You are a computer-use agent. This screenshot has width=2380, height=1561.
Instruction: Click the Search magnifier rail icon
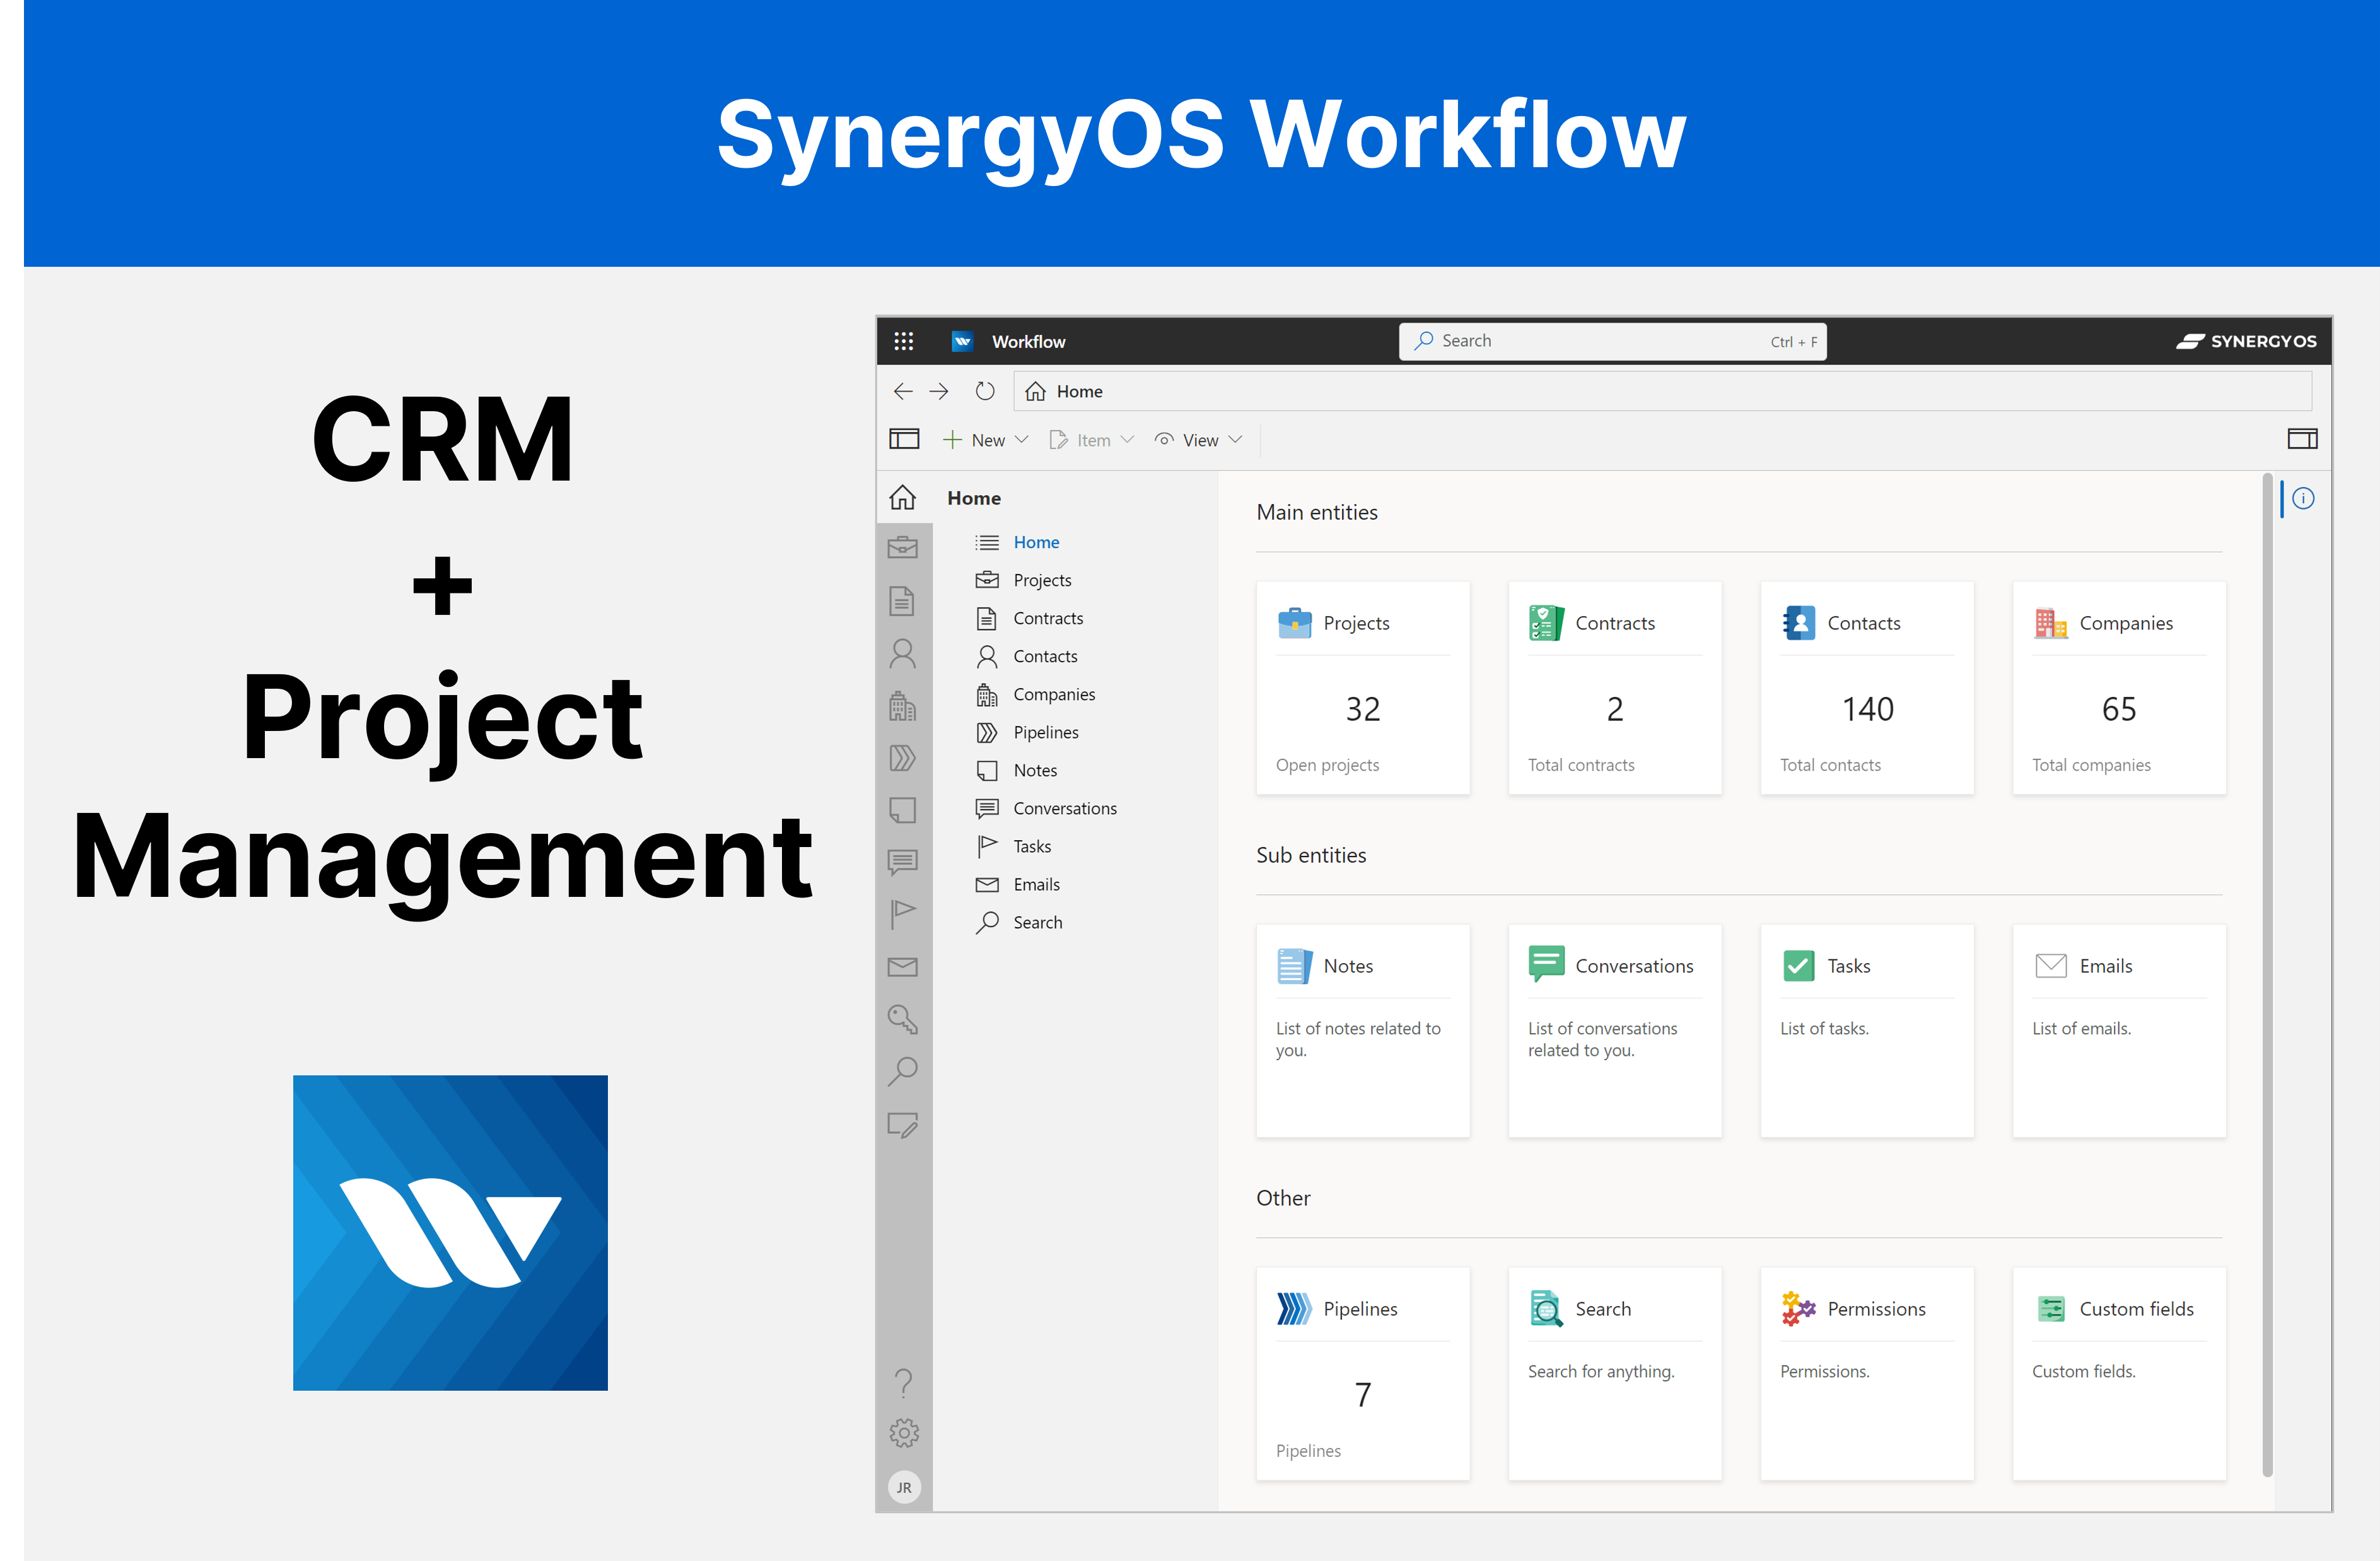point(902,1072)
